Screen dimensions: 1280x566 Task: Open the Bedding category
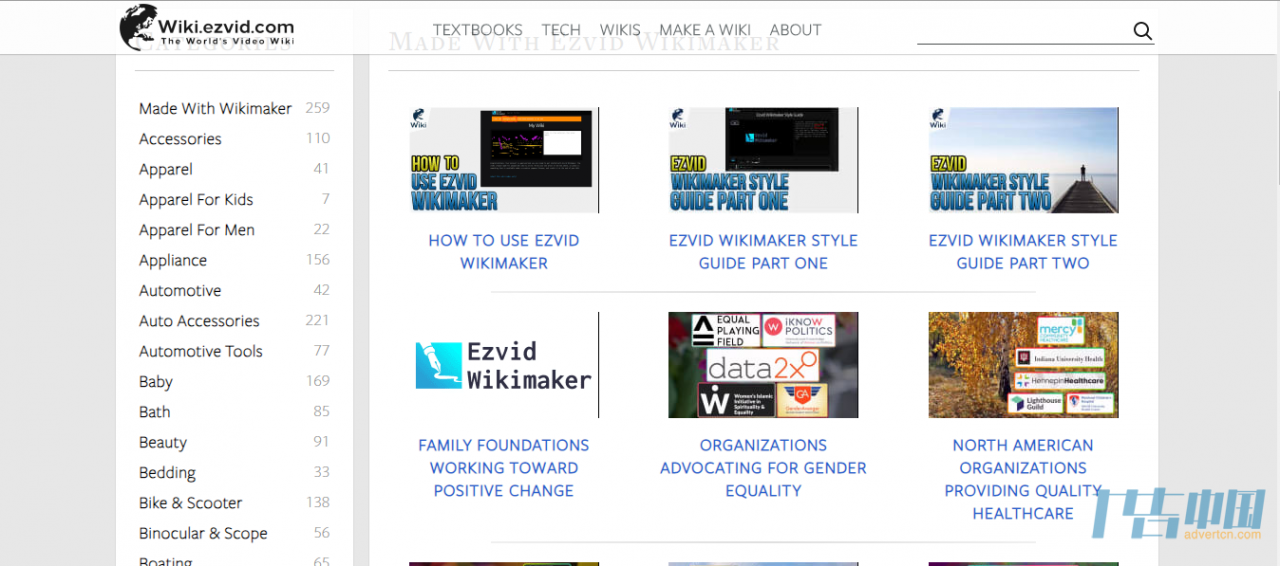click(167, 473)
